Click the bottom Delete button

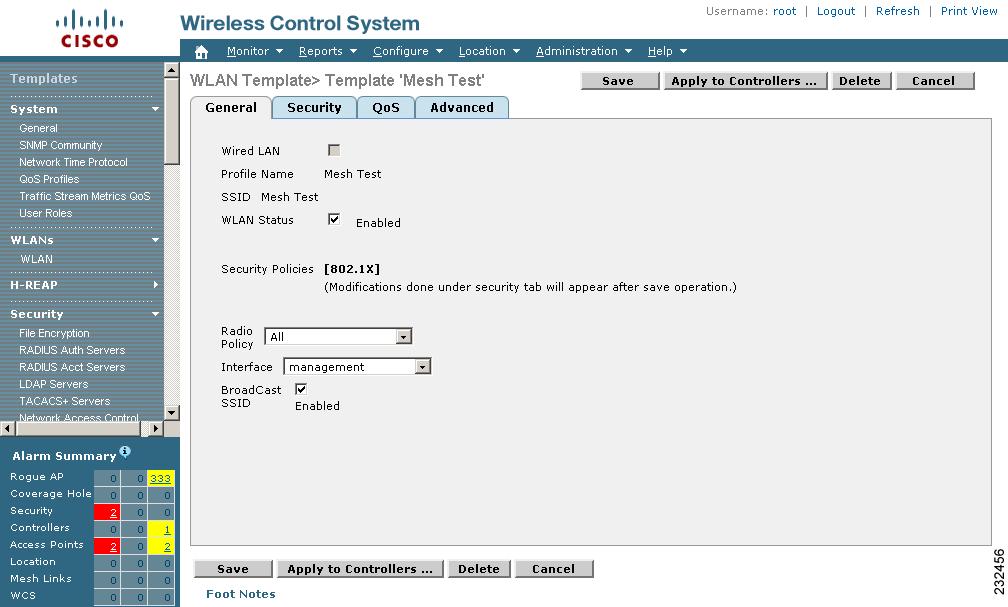click(x=480, y=569)
